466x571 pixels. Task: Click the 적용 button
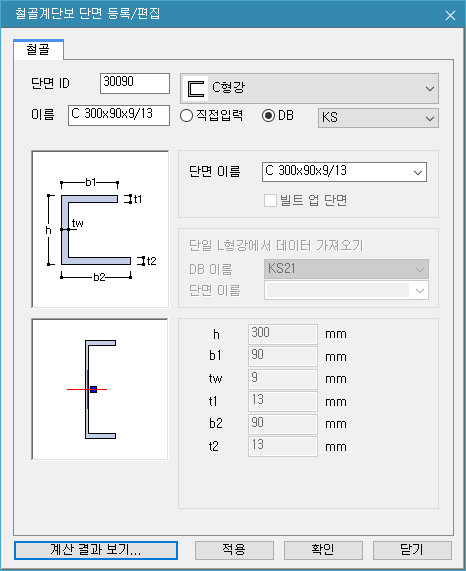[x=234, y=550]
